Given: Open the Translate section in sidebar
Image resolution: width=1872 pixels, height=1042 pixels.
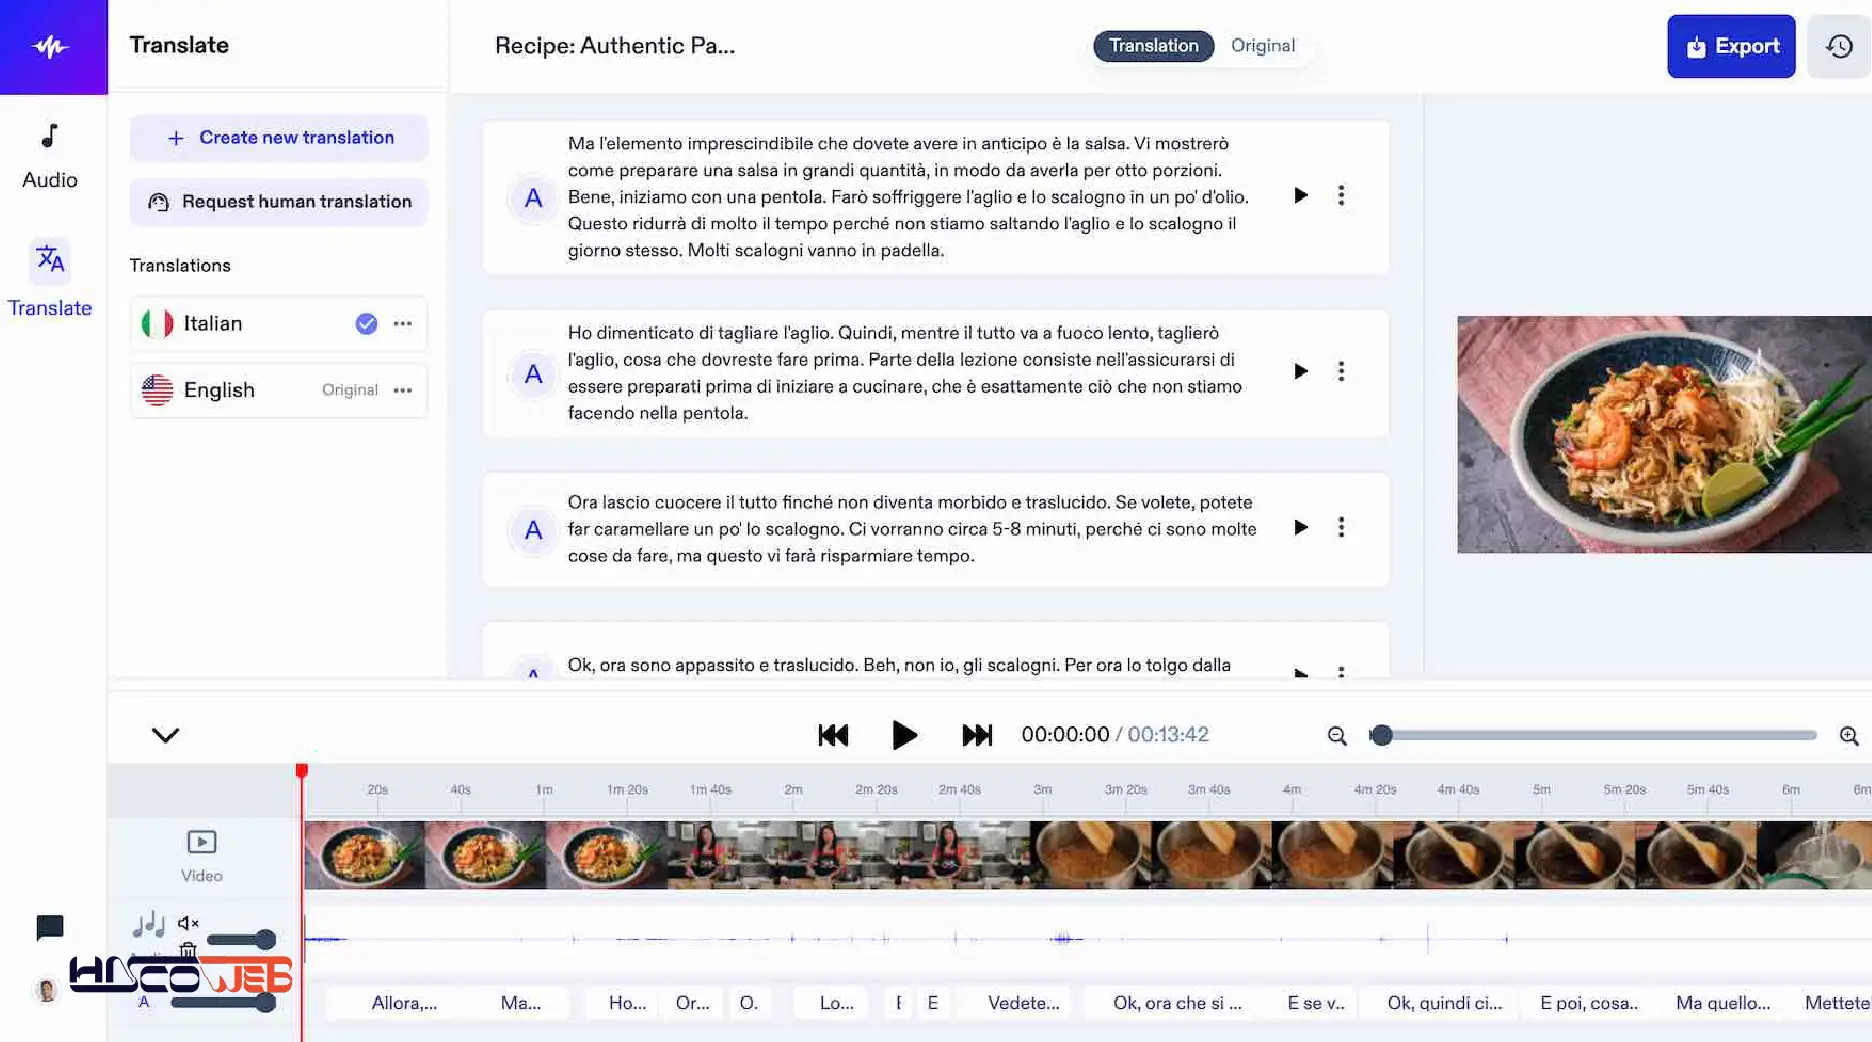Looking at the screenshot, I should tap(50, 279).
